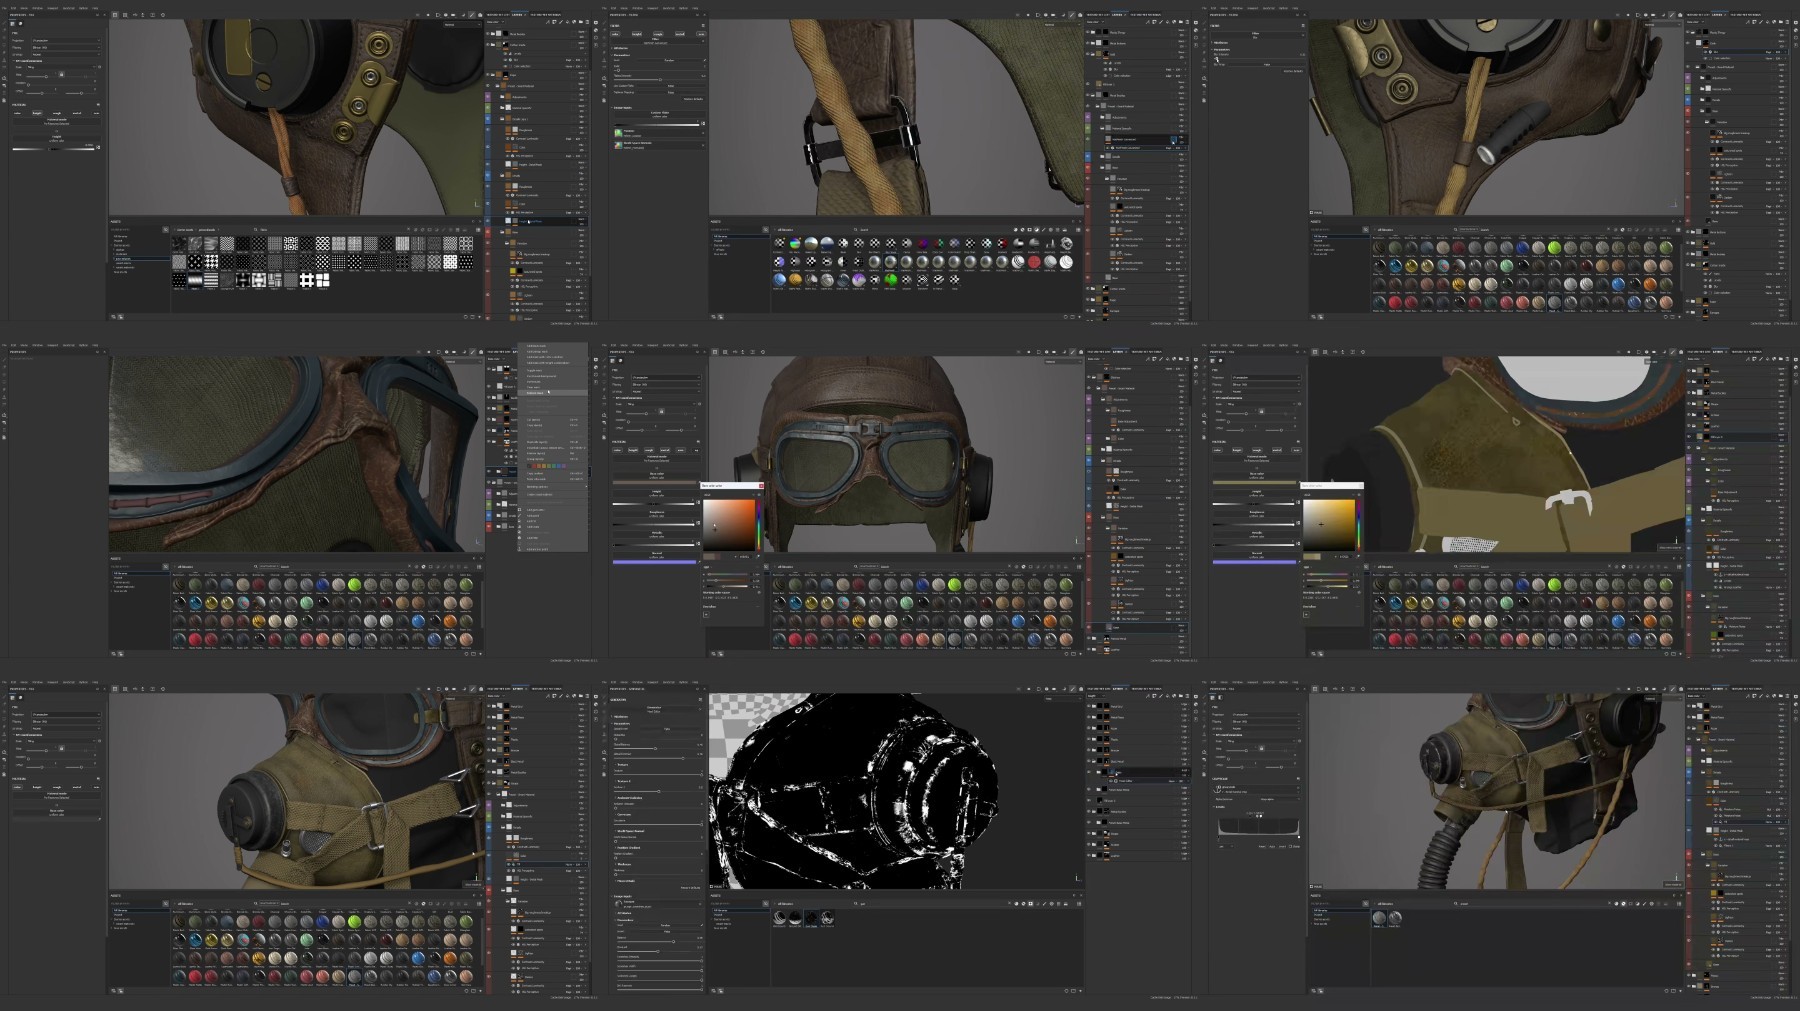Open Filtering dropdown in brass snaps frame
This screenshot has width=1800, height=1011.
(65, 48)
